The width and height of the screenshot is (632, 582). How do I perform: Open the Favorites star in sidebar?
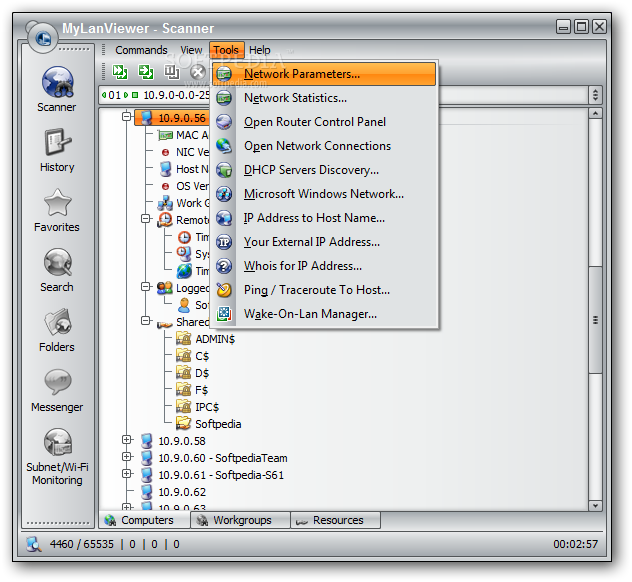pos(57,210)
